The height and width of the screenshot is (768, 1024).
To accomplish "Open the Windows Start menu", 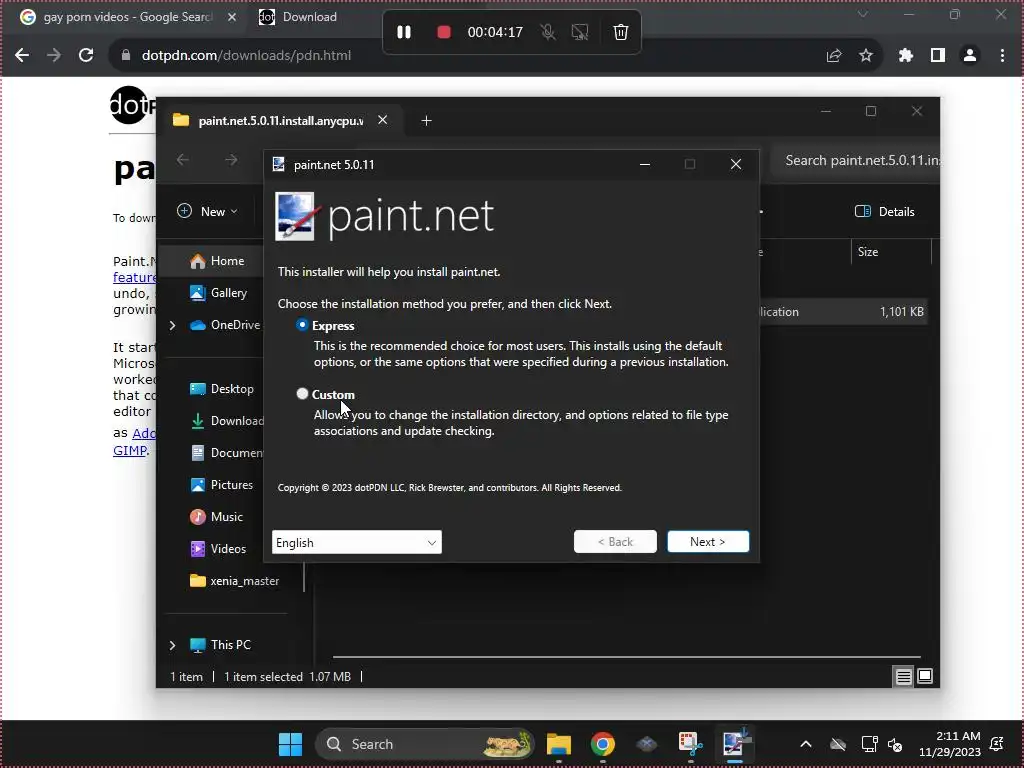I will (291, 744).
